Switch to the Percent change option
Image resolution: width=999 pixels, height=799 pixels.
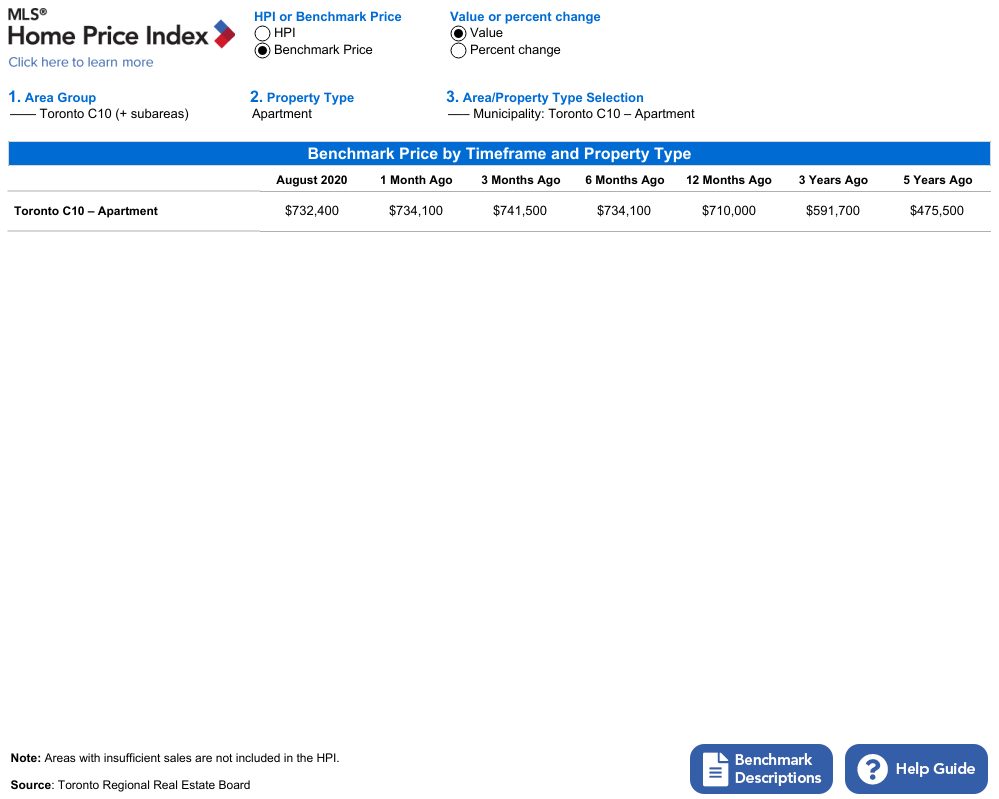459,50
